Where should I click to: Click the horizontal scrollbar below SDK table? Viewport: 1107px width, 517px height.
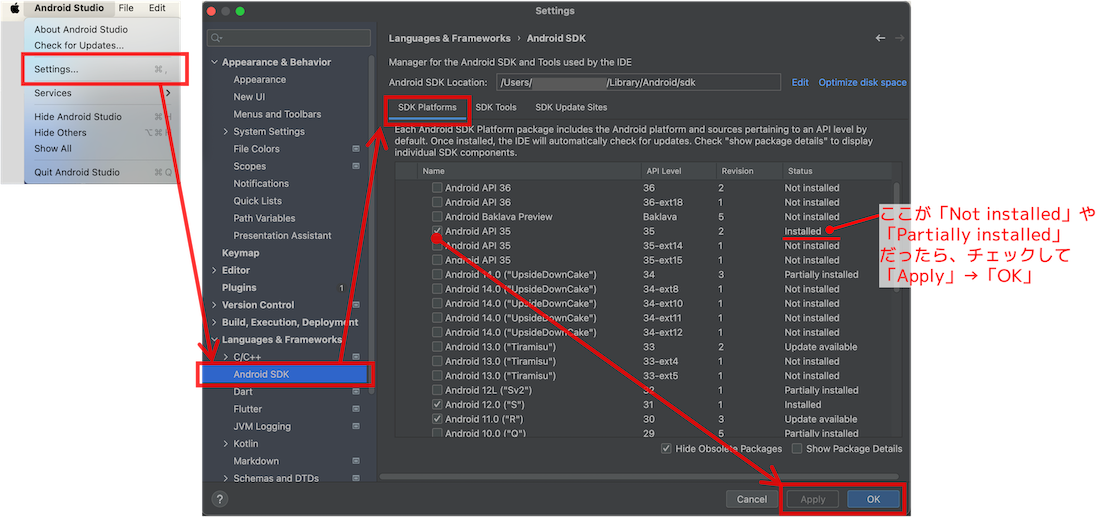point(639,477)
